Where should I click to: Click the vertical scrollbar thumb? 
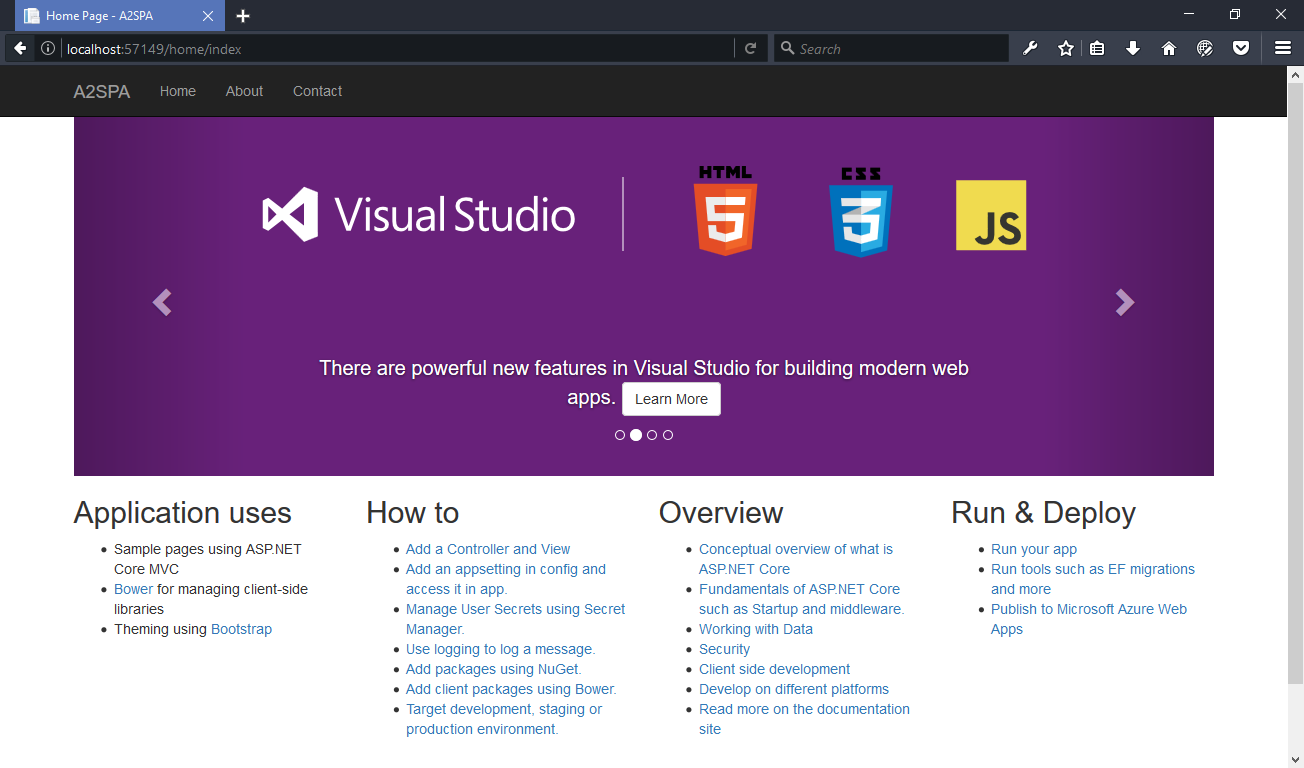pos(1295,384)
